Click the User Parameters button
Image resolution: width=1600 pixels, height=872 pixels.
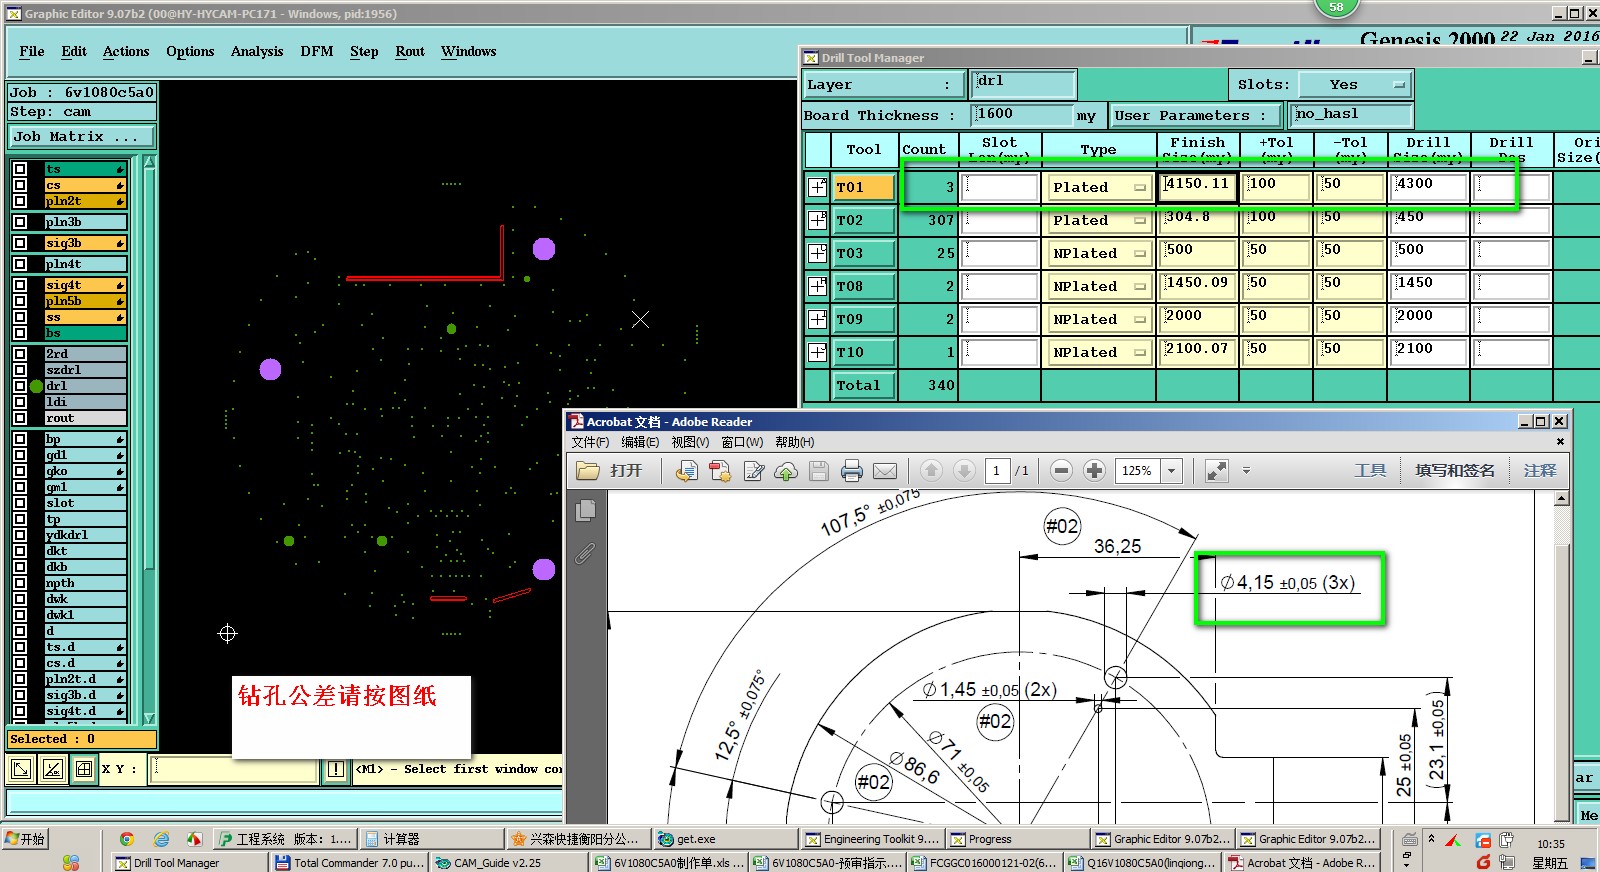point(1194,116)
